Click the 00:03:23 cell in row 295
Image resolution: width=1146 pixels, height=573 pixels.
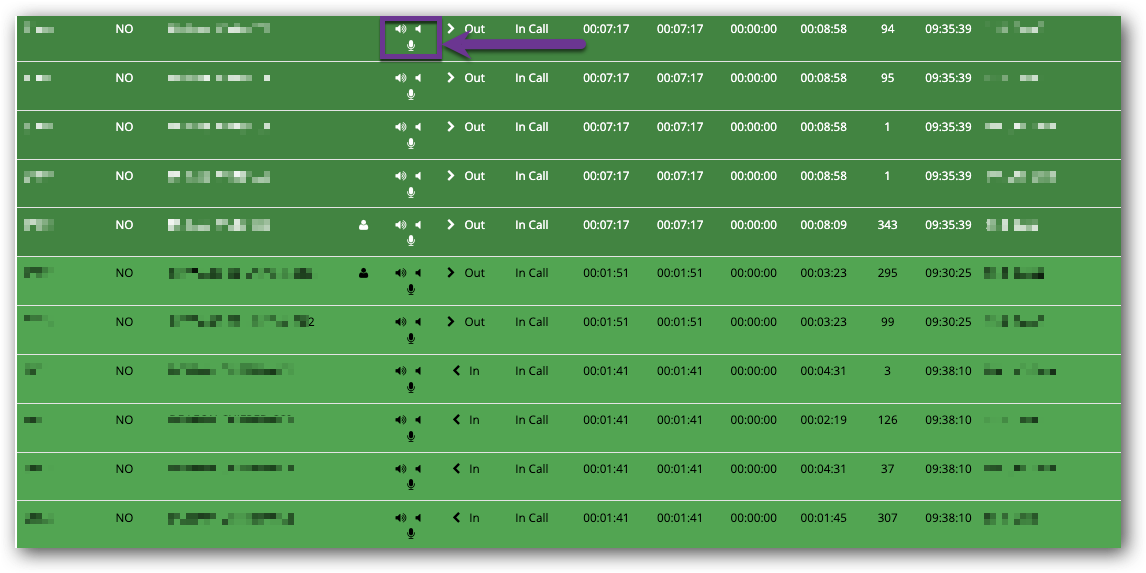[x=824, y=273]
